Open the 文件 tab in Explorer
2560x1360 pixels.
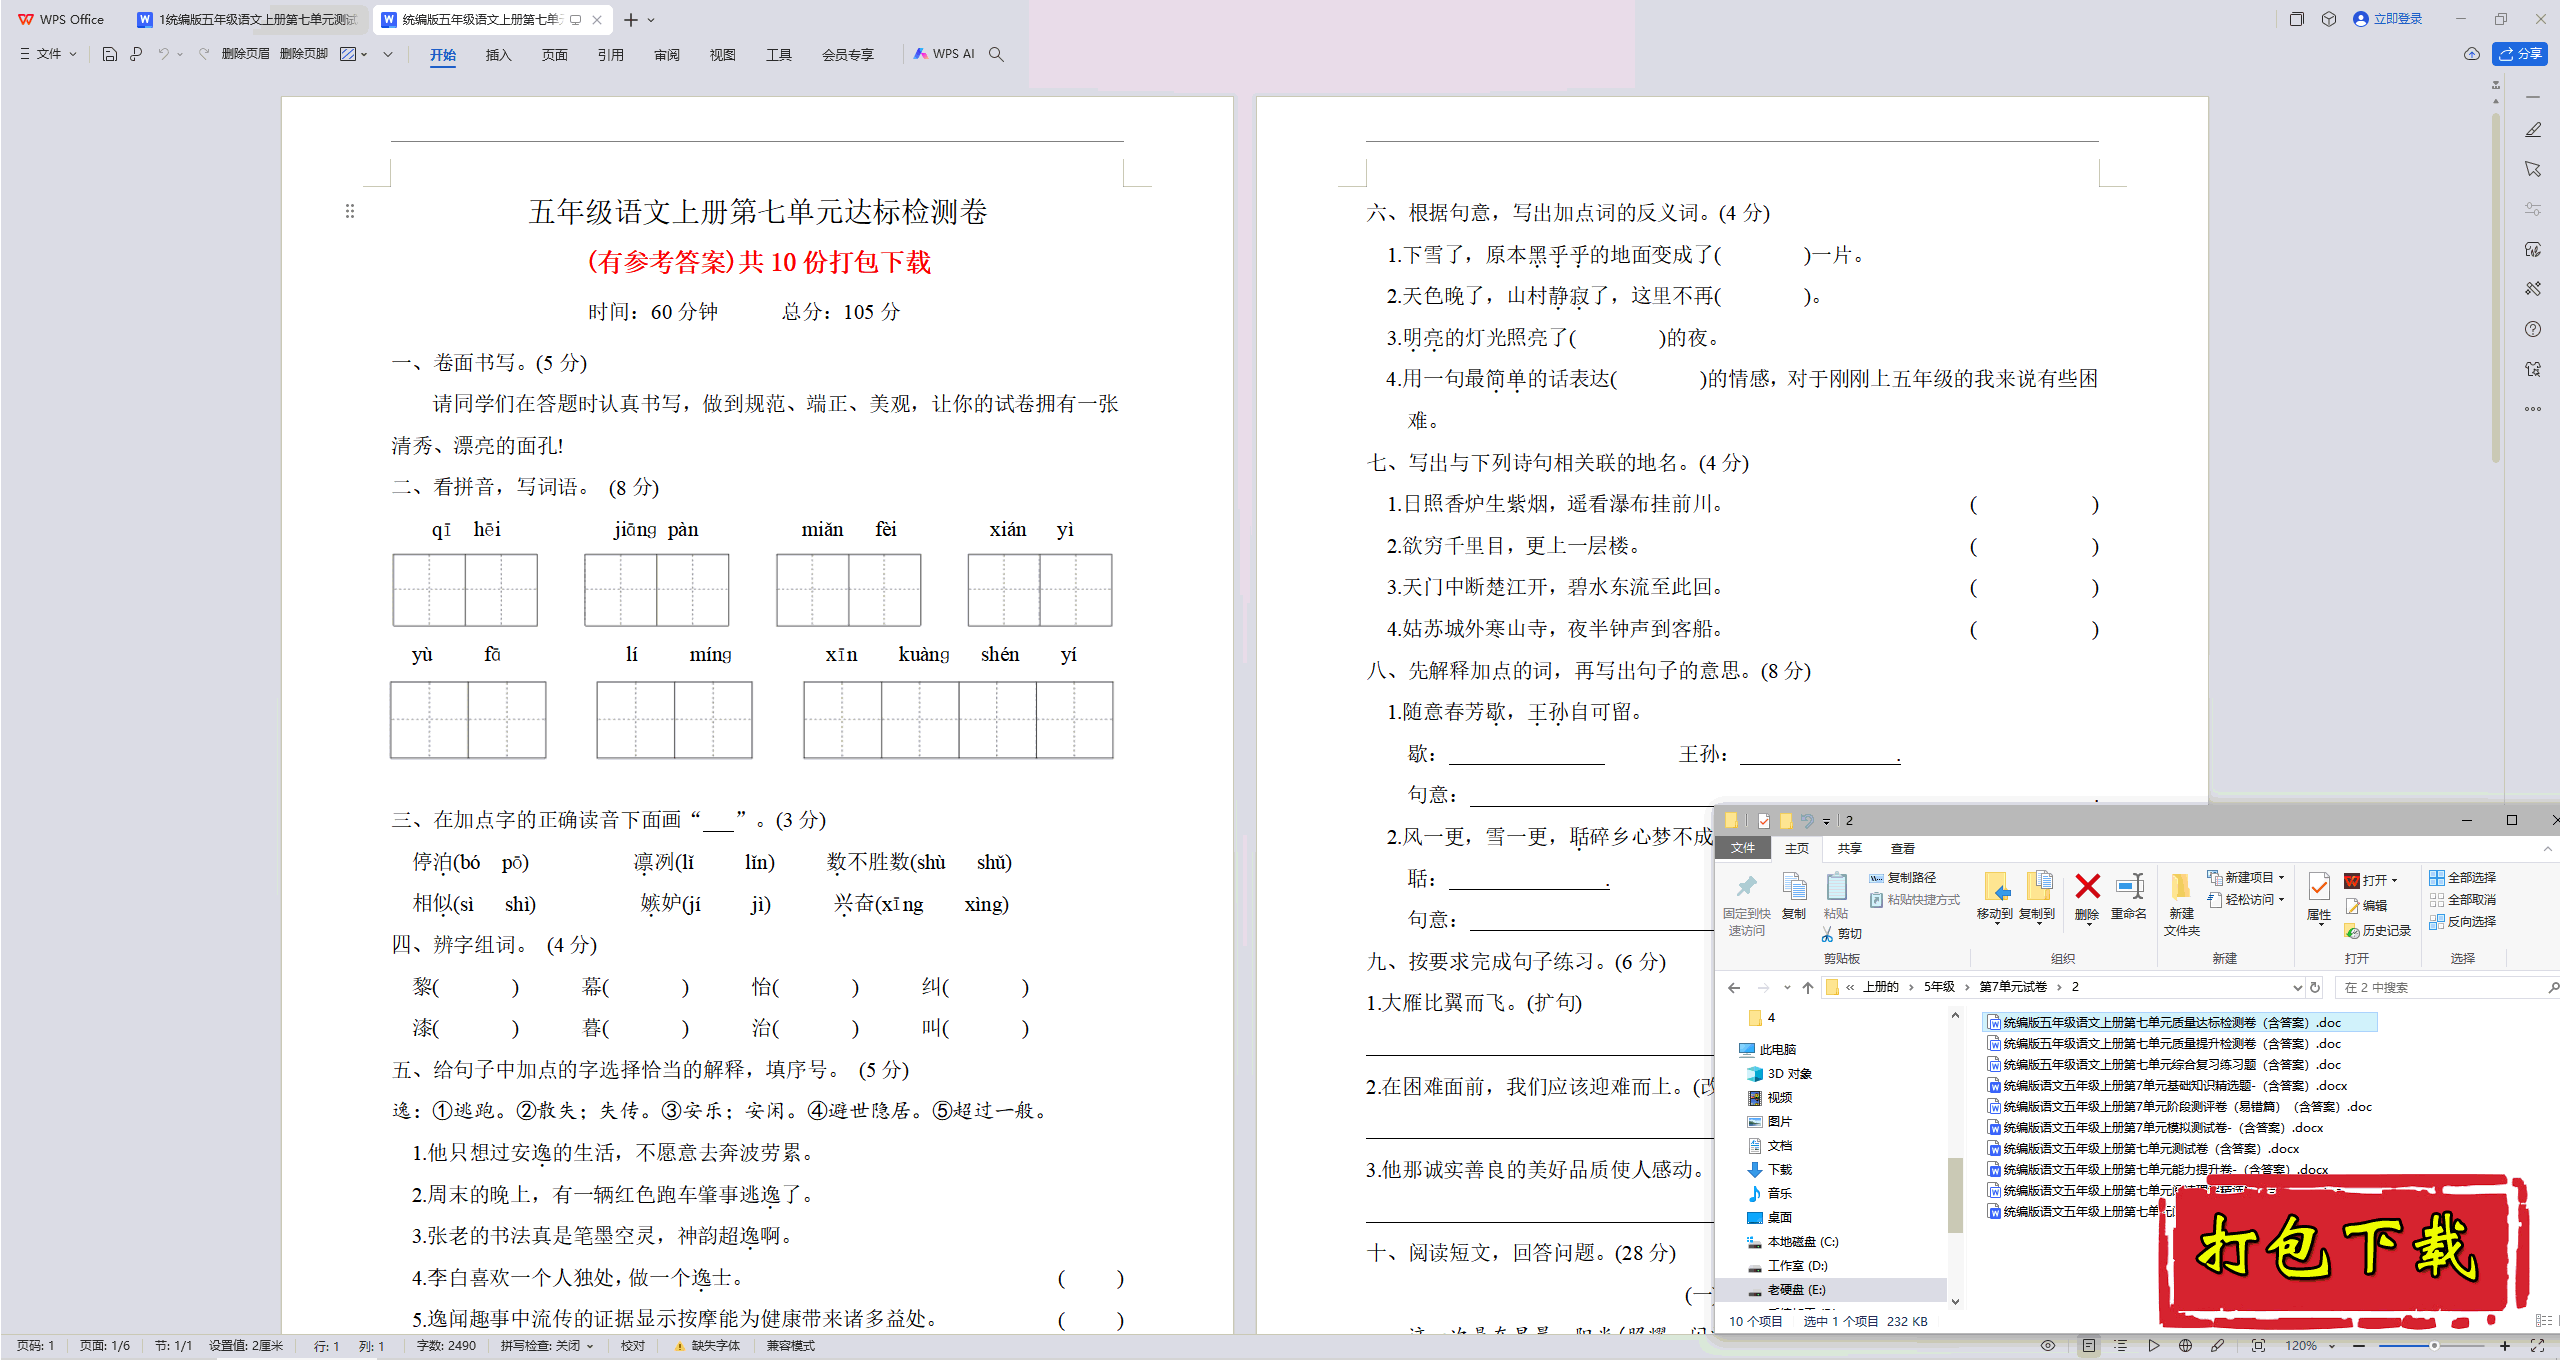(1743, 848)
